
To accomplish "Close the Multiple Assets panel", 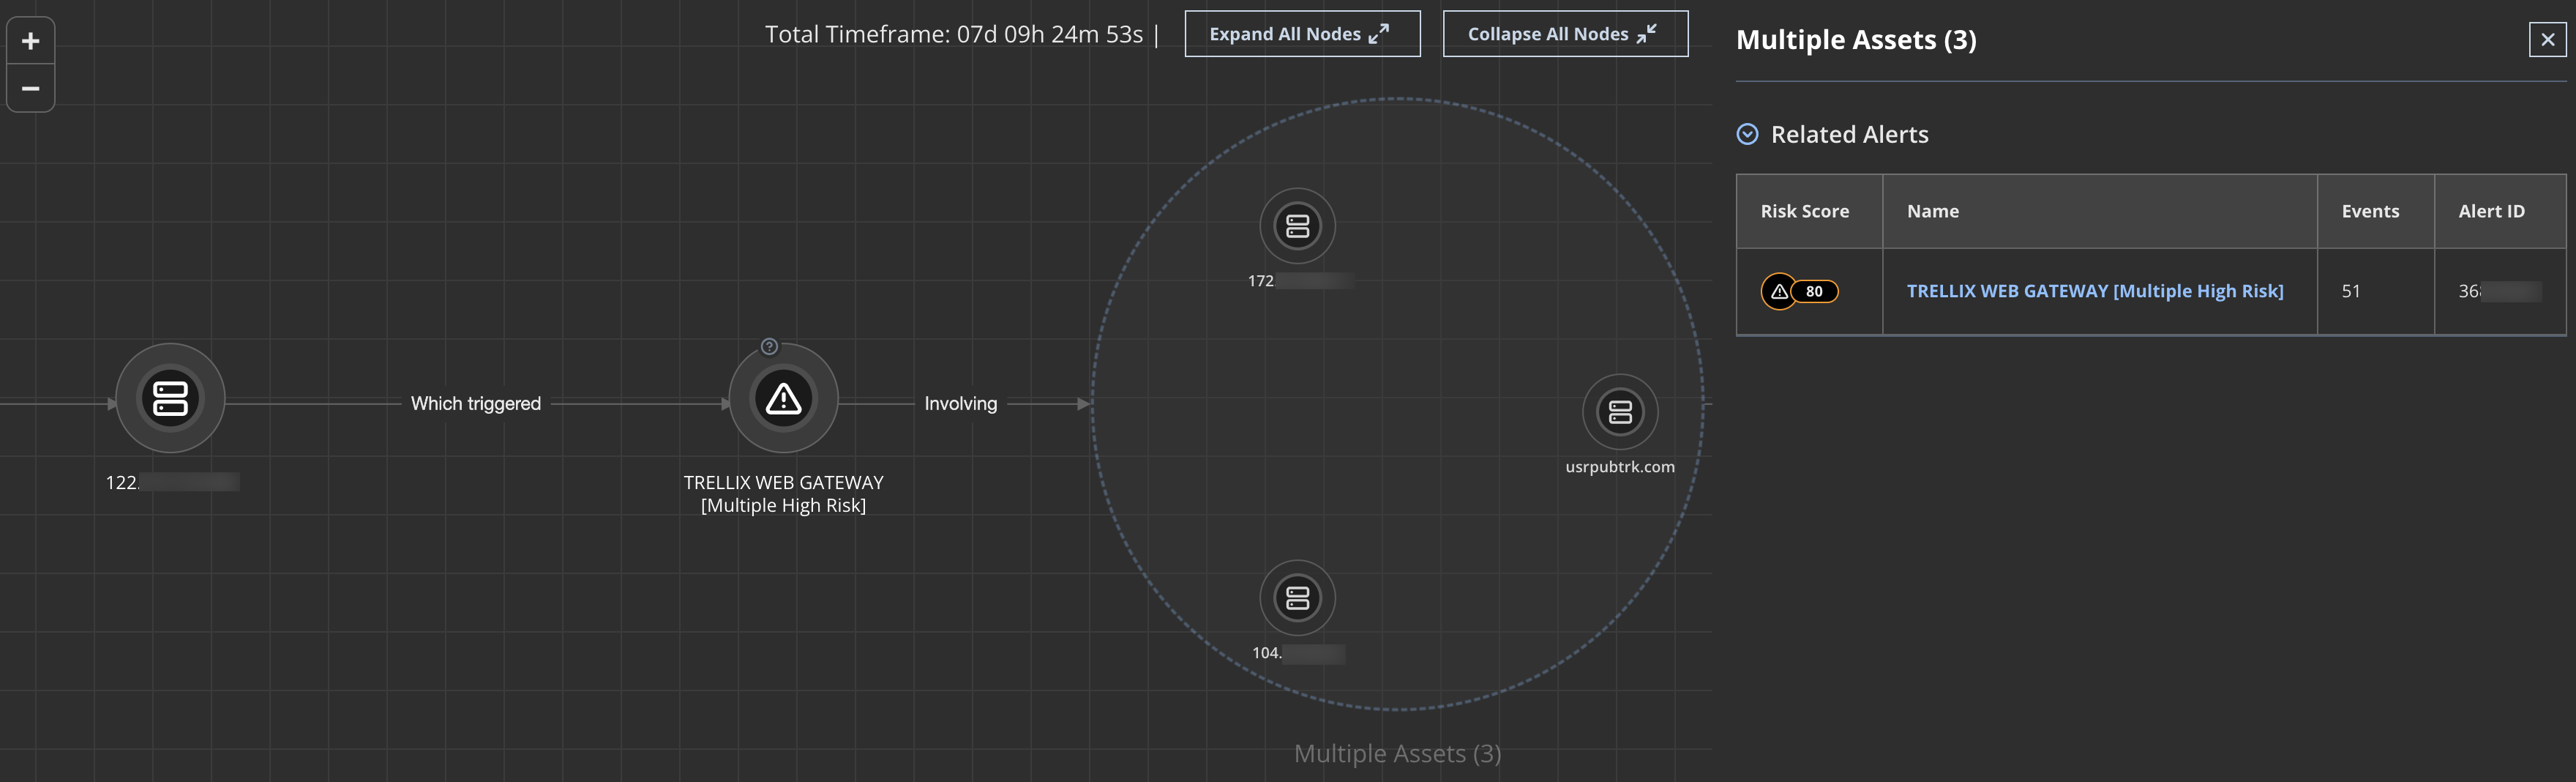I will (2547, 40).
